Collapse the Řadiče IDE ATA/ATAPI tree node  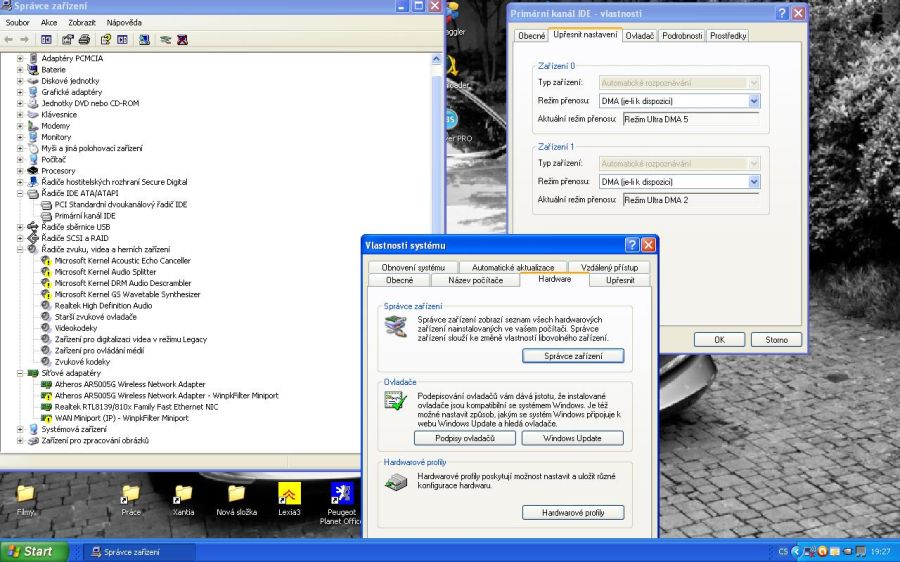pos(20,193)
